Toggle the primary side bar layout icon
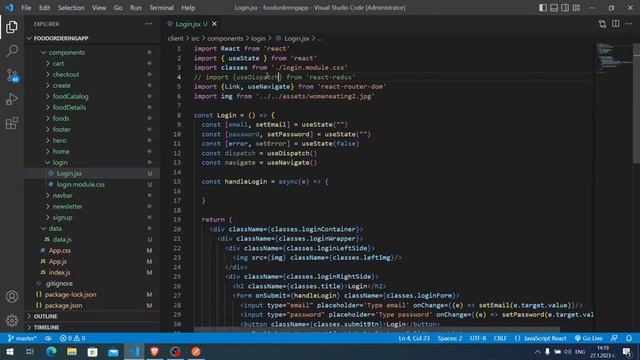640x360 pixels. [542, 8]
